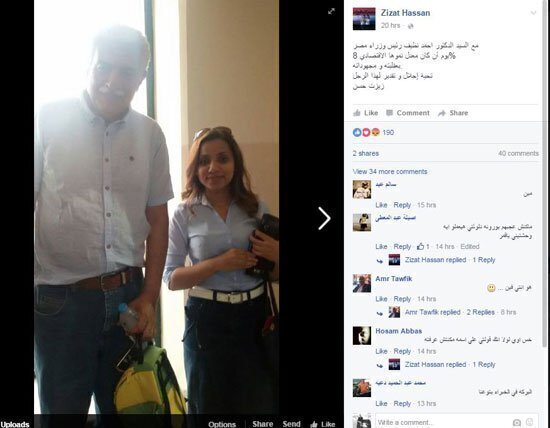Open the 2 shares link
This screenshot has width=550, height=428.
[365, 153]
